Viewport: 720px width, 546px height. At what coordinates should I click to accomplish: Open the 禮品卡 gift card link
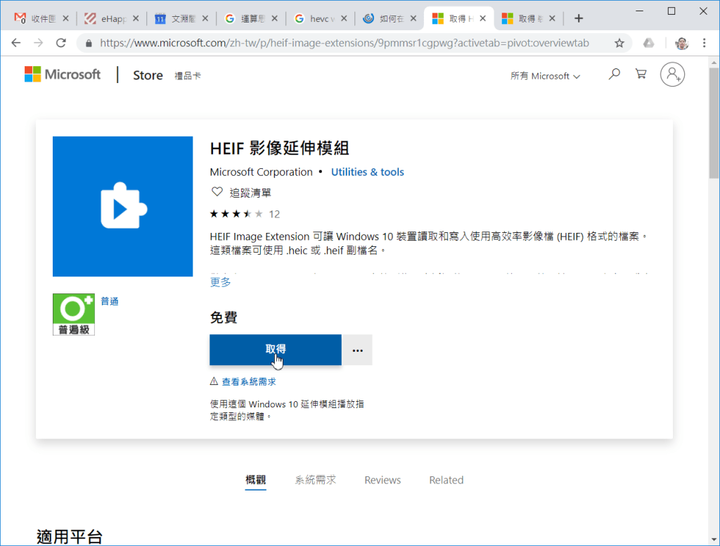(x=187, y=76)
